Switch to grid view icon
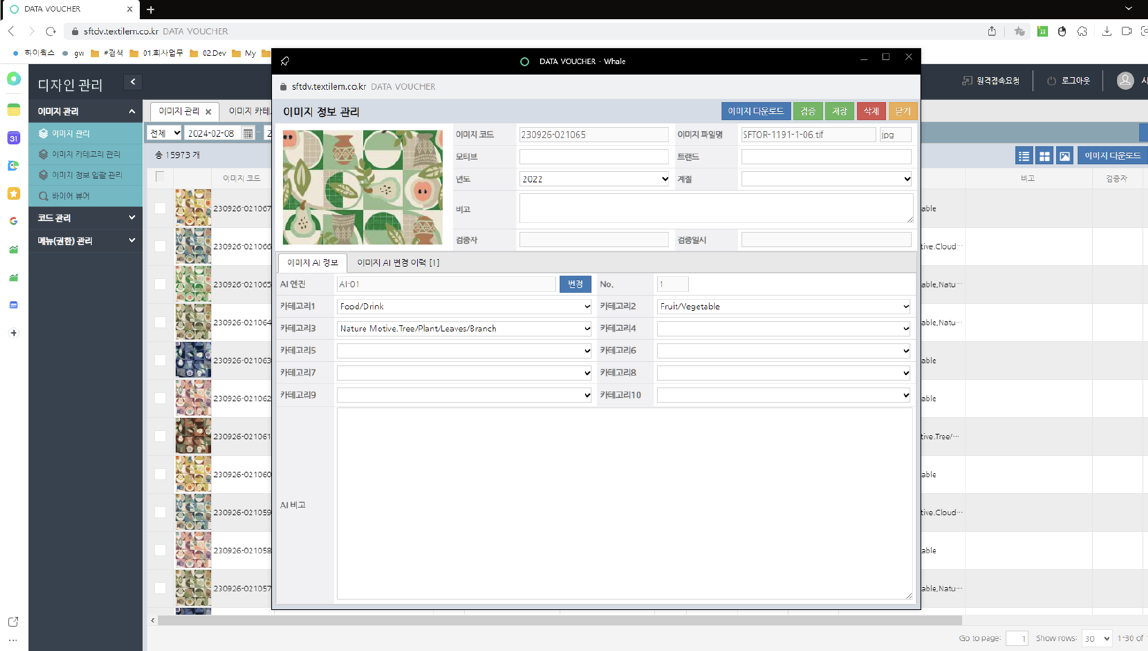This screenshot has width=1148, height=651. coord(1044,156)
